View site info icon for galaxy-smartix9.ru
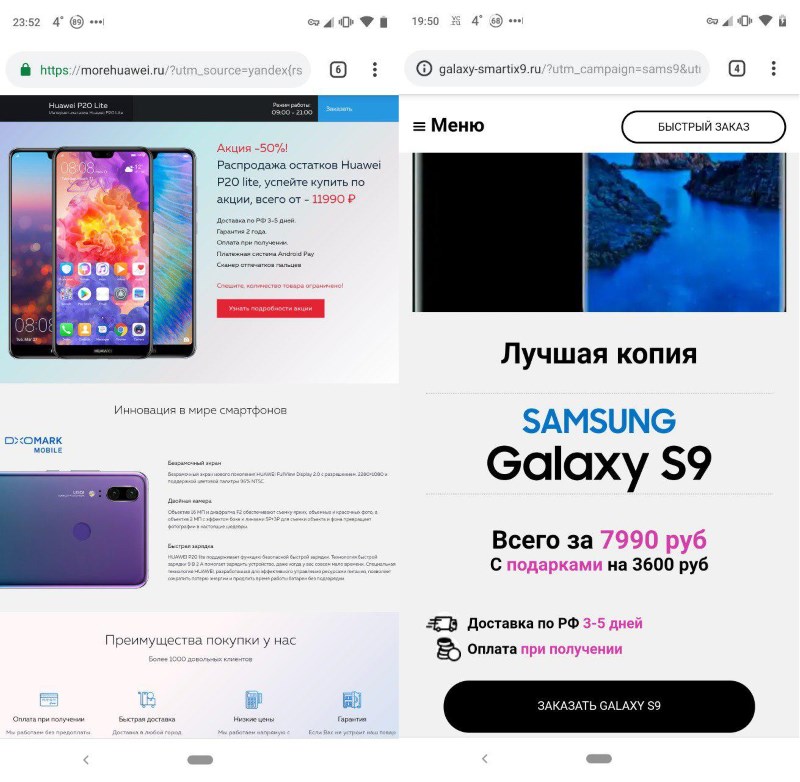Image resolution: width=800 pixels, height=782 pixels. 423,68
